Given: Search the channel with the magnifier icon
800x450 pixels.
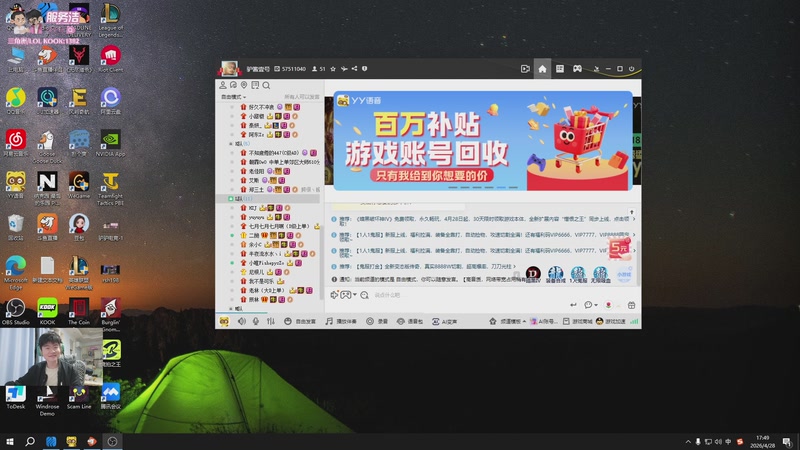Looking at the screenshot, I should (x=266, y=85).
